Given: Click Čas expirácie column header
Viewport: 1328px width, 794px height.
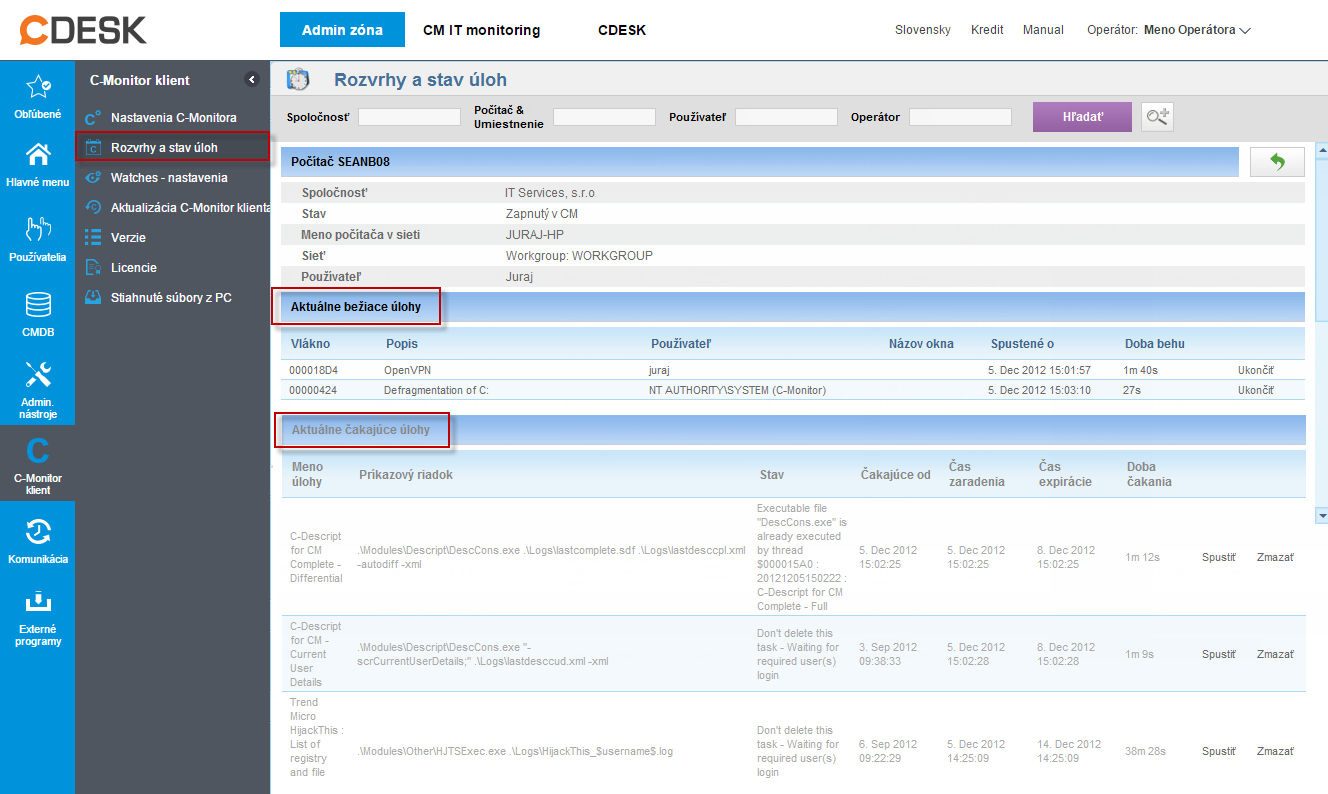Looking at the screenshot, I should tap(1065, 474).
